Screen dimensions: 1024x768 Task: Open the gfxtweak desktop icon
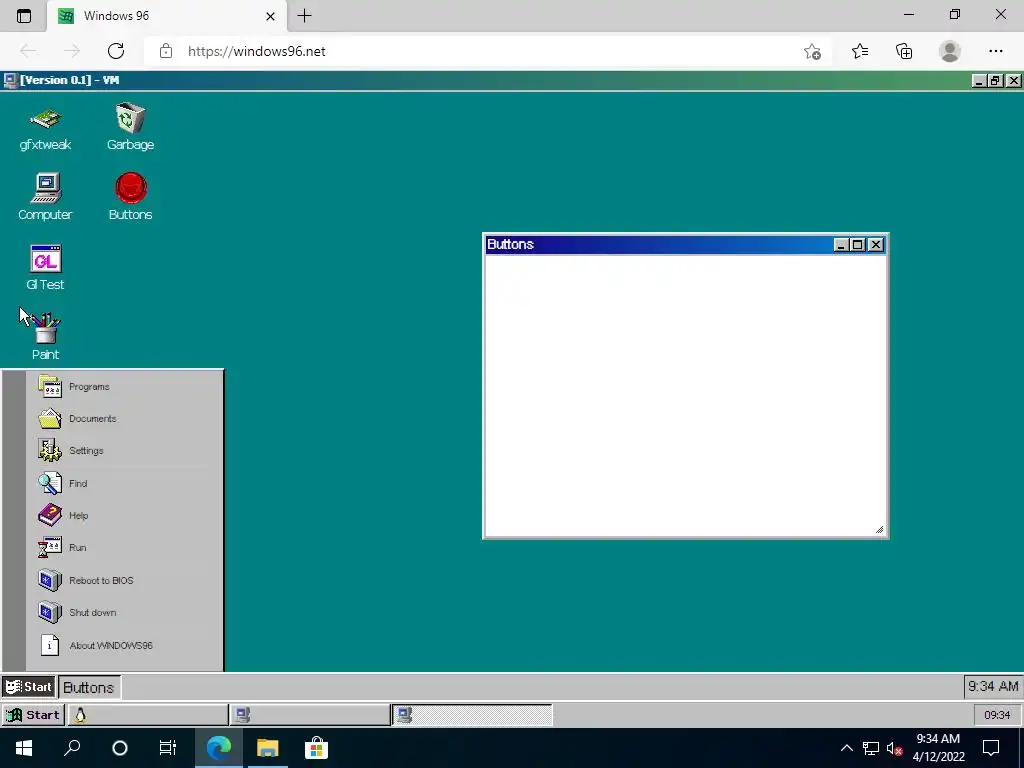(x=45, y=129)
